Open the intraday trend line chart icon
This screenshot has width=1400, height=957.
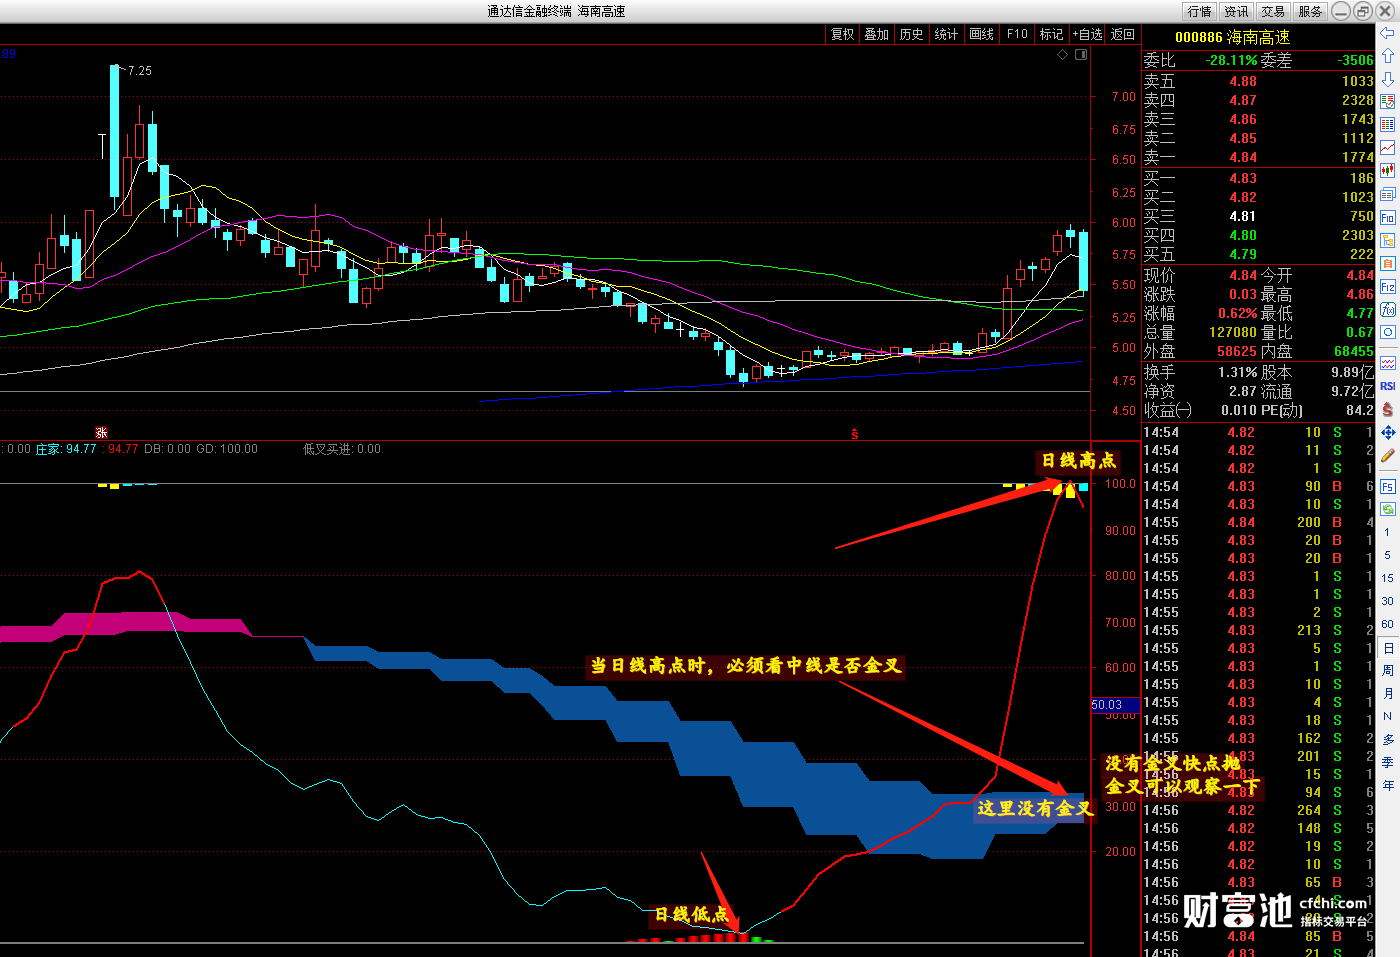coord(1387,148)
